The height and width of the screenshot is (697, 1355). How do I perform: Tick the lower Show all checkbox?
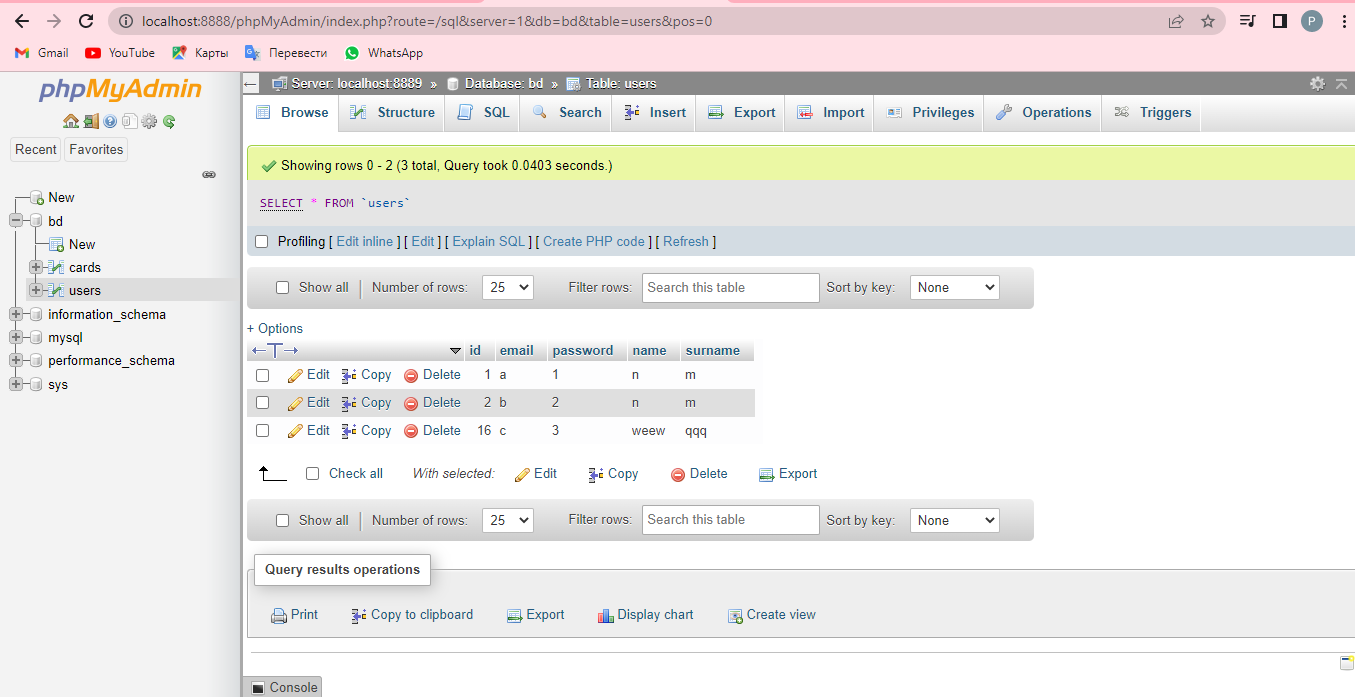(x=282, y=521)
